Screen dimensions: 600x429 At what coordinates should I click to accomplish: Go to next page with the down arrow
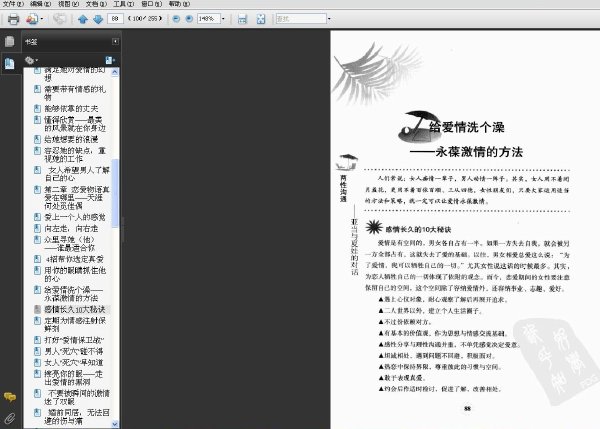(x=98, y=19)
